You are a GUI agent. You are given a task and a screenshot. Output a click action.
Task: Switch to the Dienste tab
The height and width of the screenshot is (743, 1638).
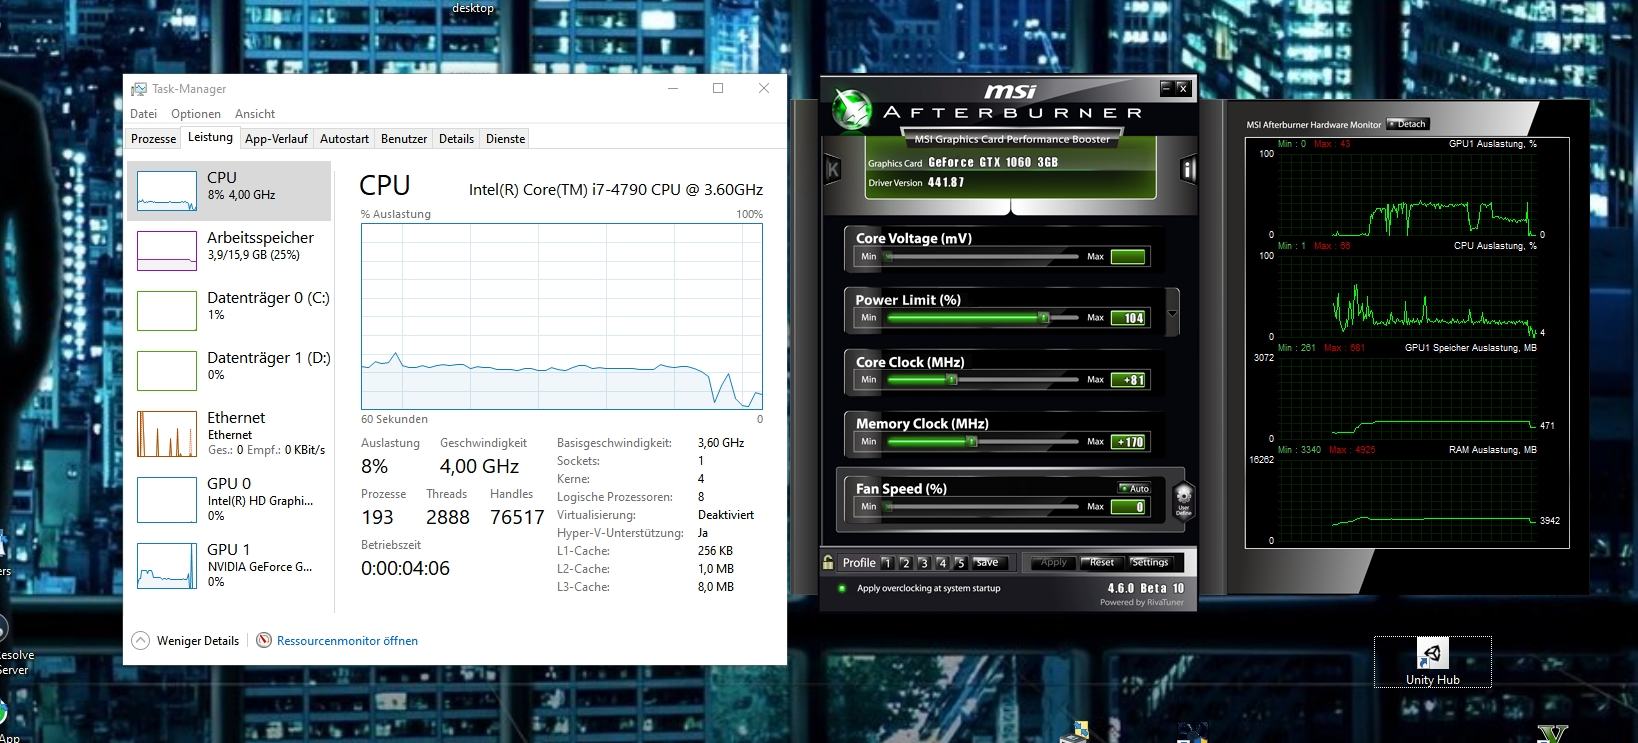click(x=505, y=139)
